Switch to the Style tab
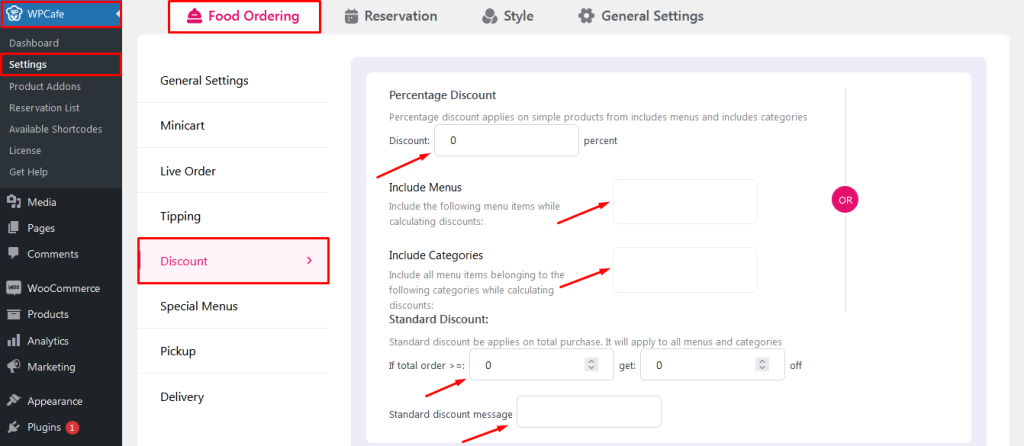 (507, 16)
